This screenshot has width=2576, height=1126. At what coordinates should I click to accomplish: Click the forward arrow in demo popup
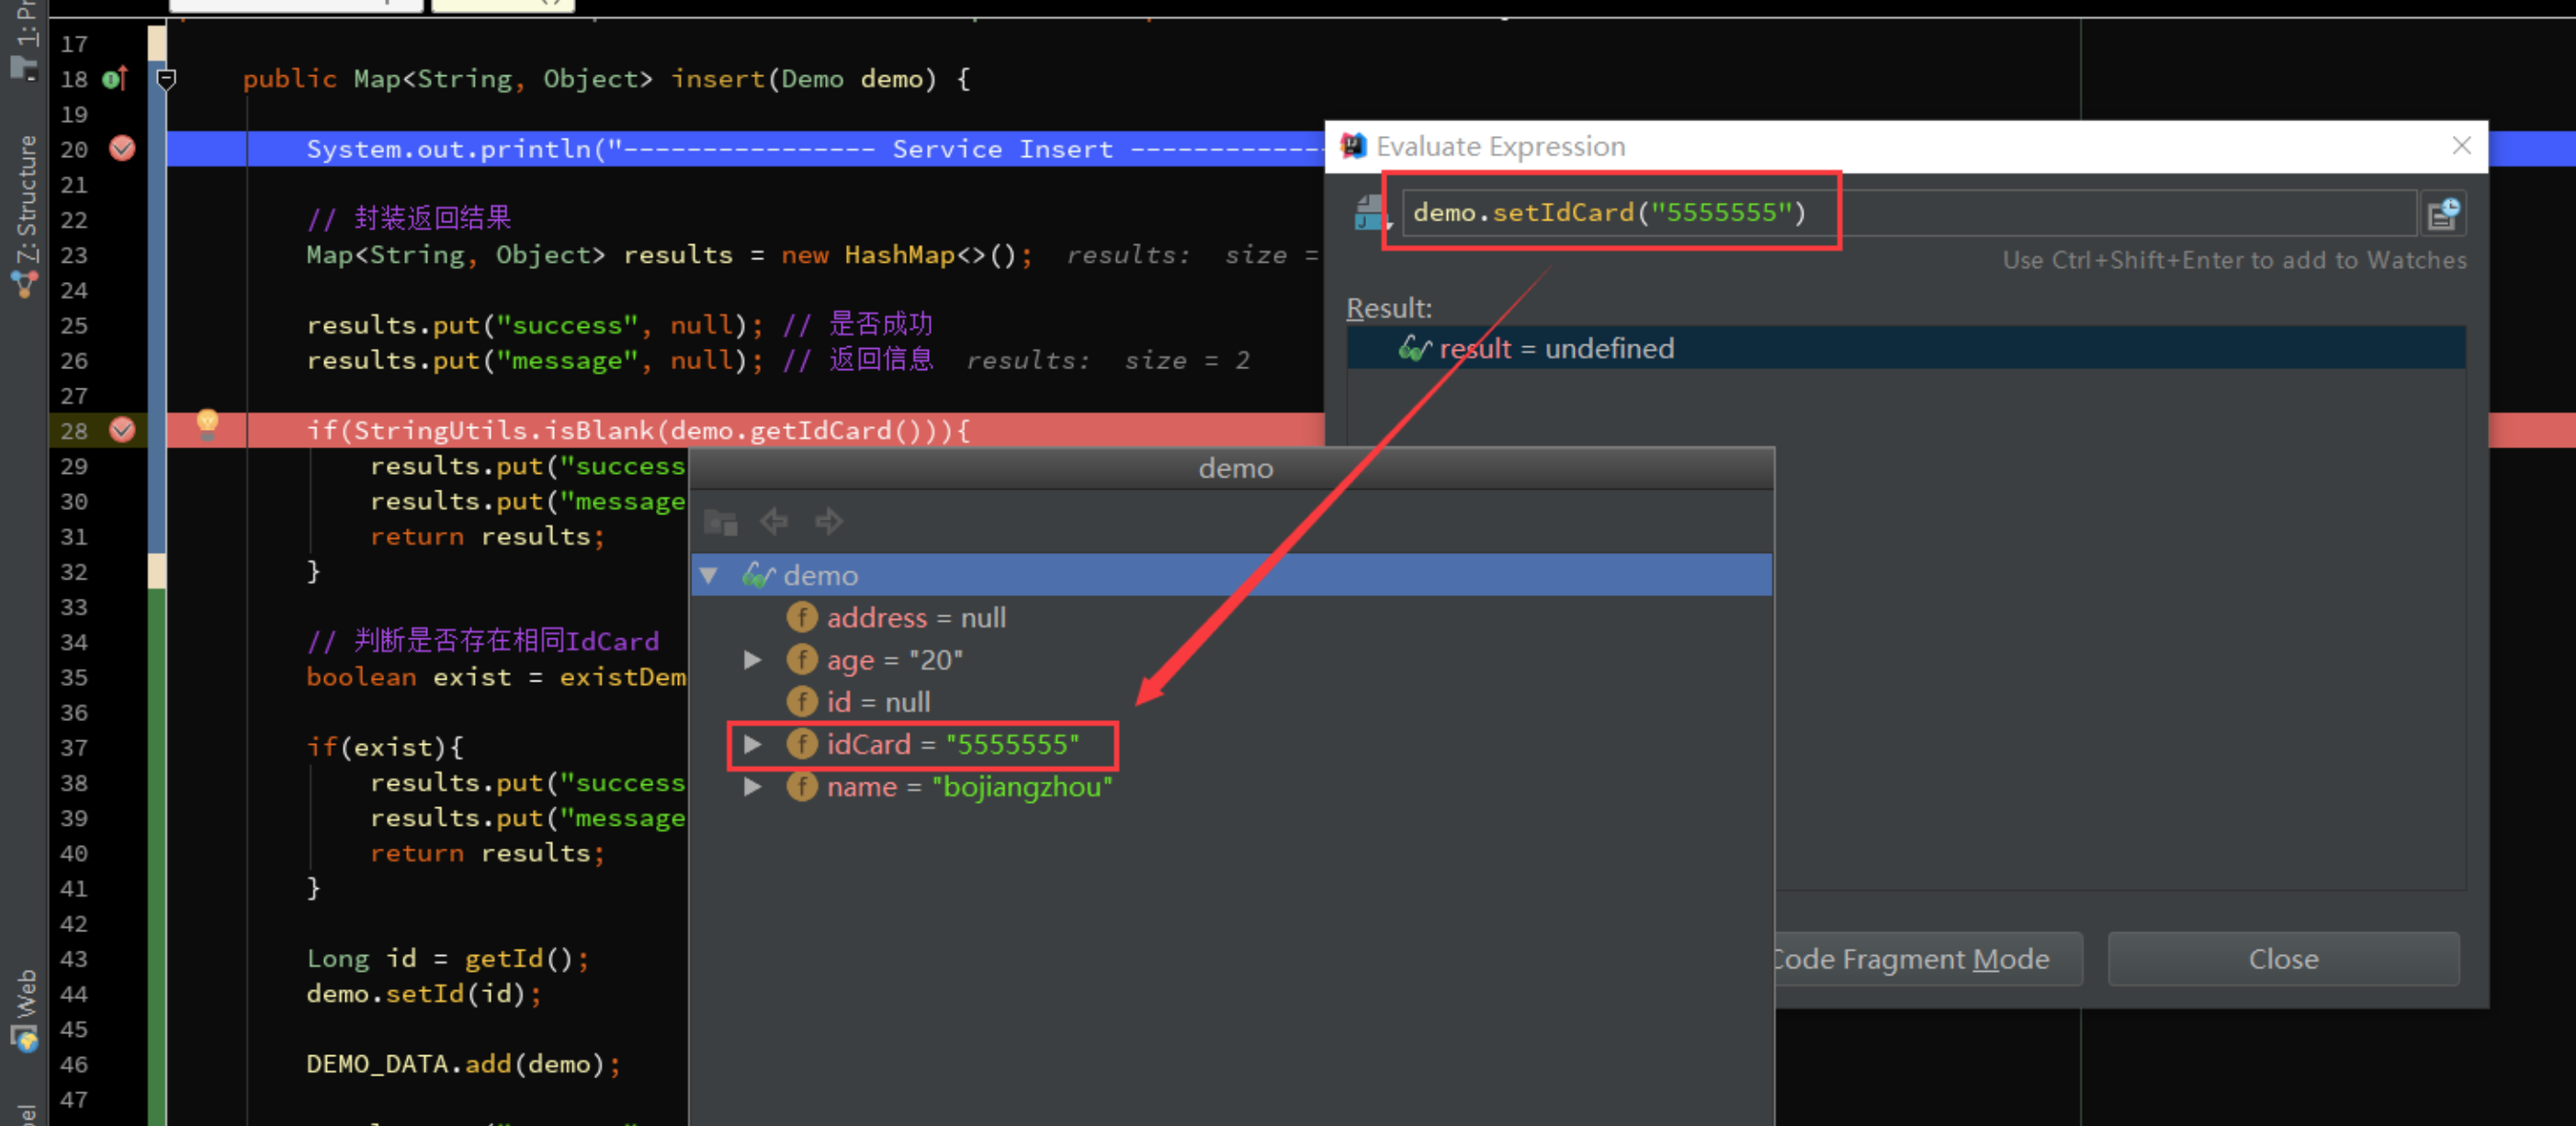[x=828, y=521]
